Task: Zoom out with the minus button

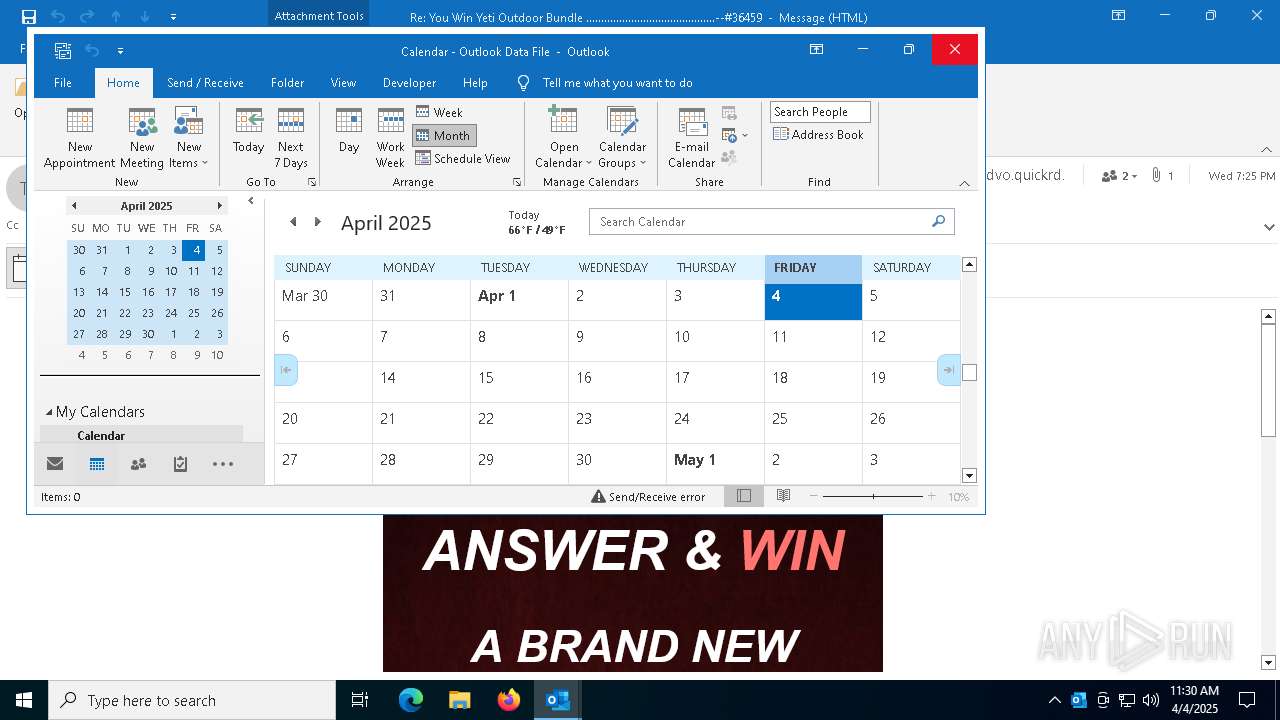Action: click(814, 497)
